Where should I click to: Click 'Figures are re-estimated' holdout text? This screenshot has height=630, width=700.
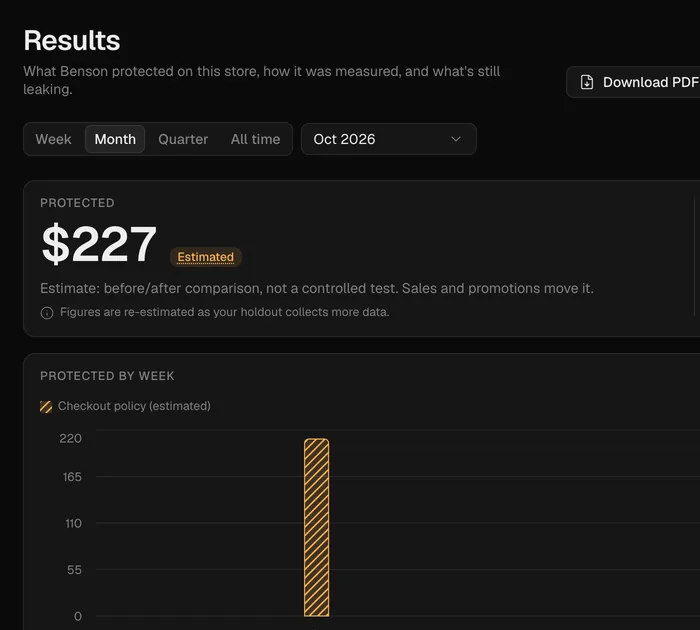225,312
